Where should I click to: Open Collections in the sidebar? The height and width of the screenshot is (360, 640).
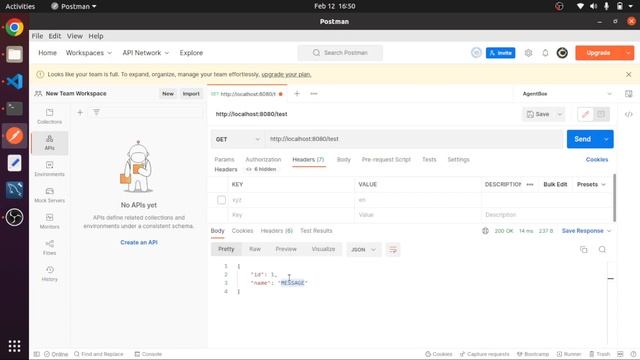[x=49, y=116]
